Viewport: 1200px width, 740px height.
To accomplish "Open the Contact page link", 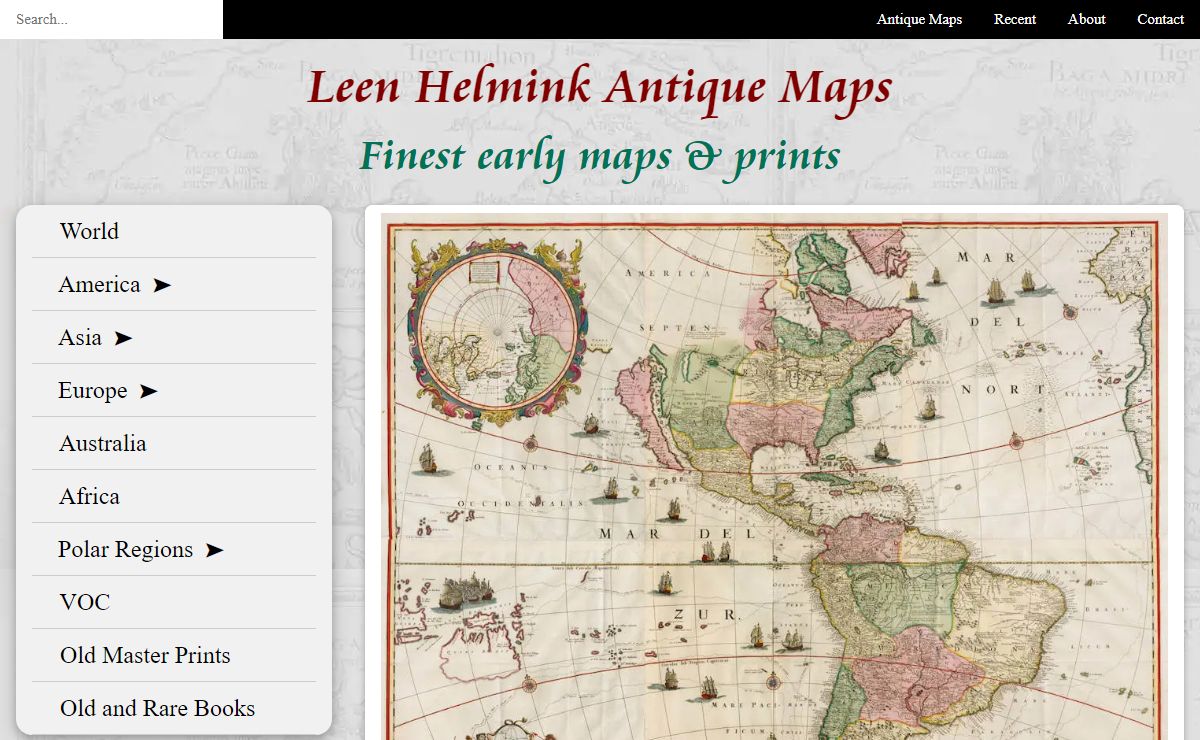I will coord(1160,19).
